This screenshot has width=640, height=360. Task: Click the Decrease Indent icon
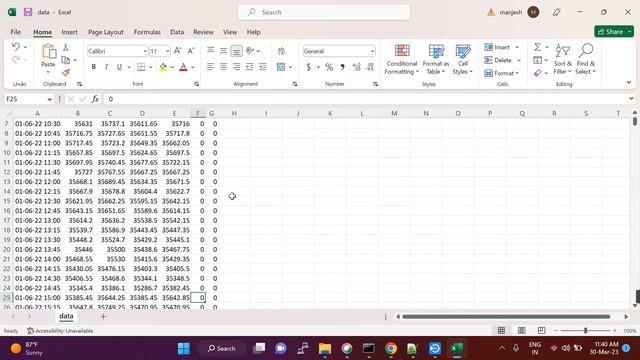pyautogui.click(x=249, y=67)
